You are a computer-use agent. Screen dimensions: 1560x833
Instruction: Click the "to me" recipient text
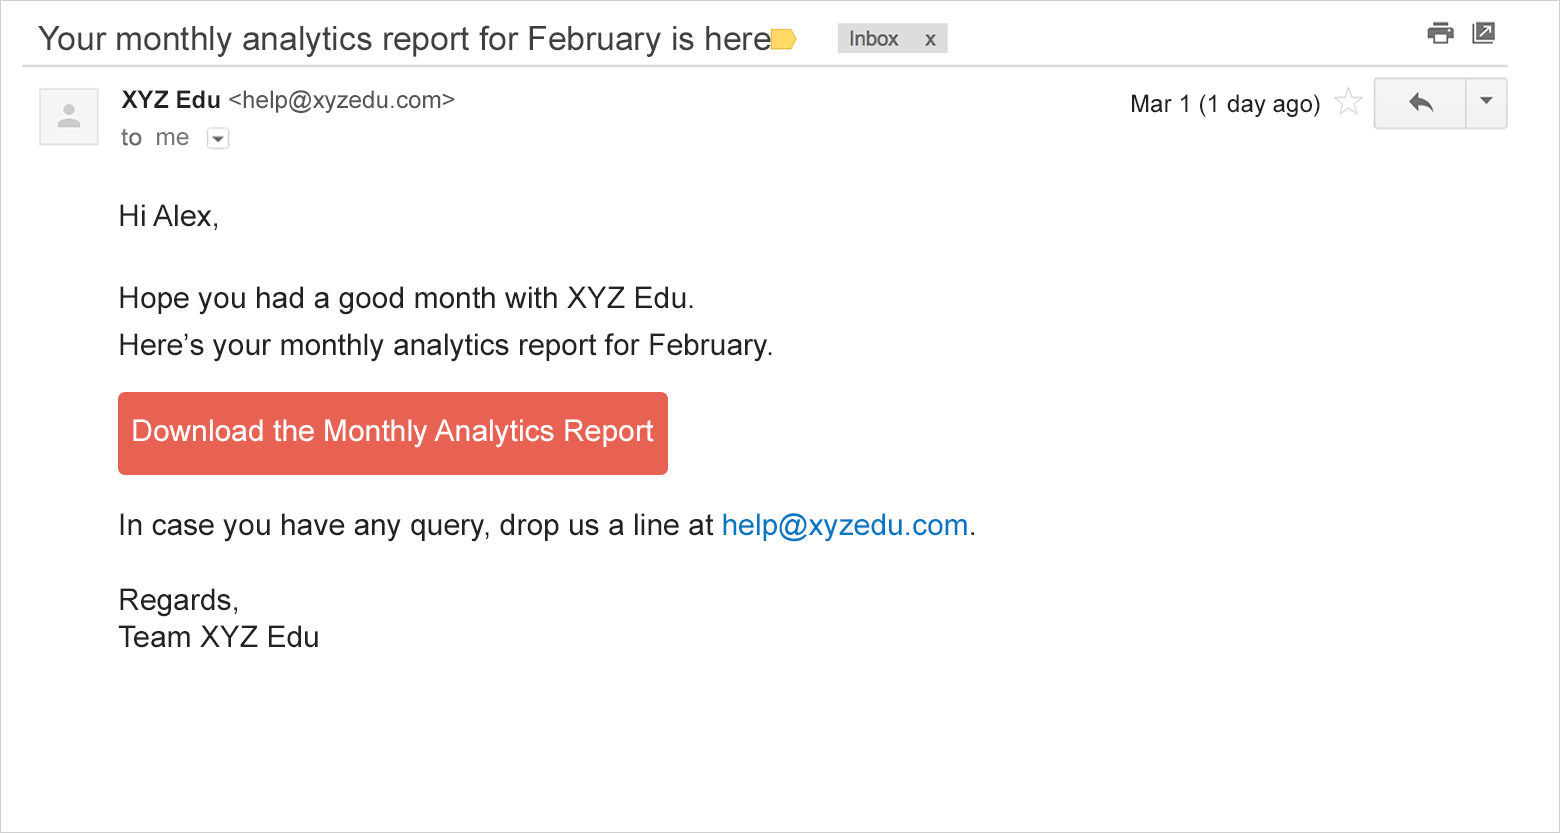(x=155, y=138)
